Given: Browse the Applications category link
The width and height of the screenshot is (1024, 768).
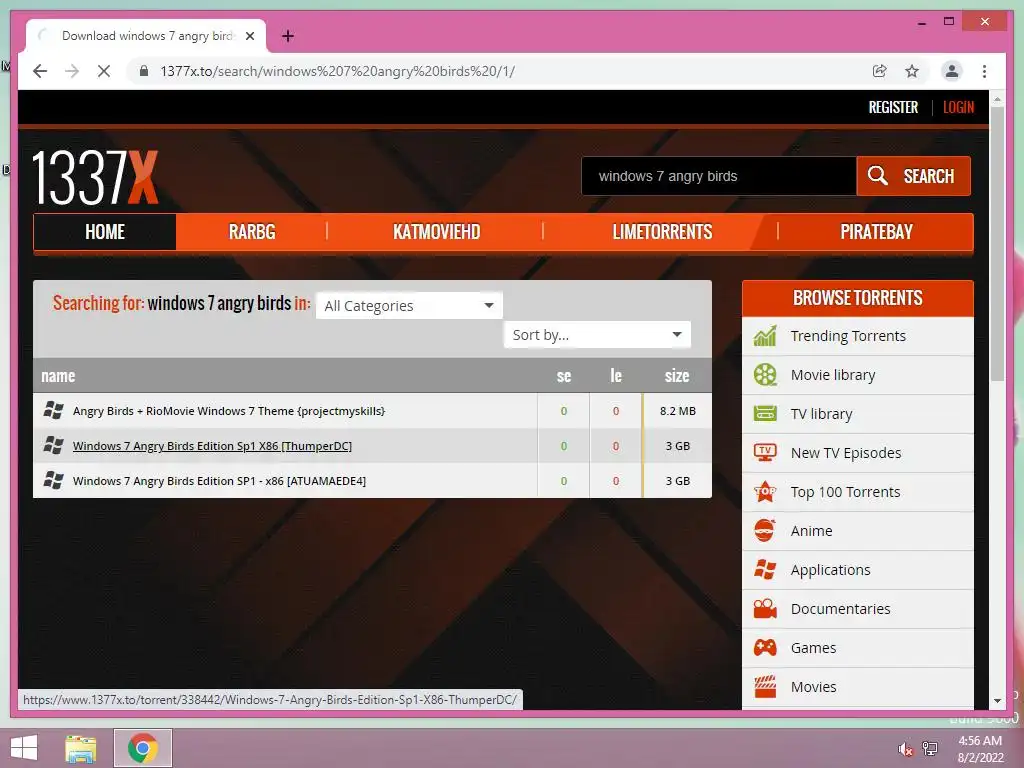Looking at the screenshot, I should tap(830, 569).
